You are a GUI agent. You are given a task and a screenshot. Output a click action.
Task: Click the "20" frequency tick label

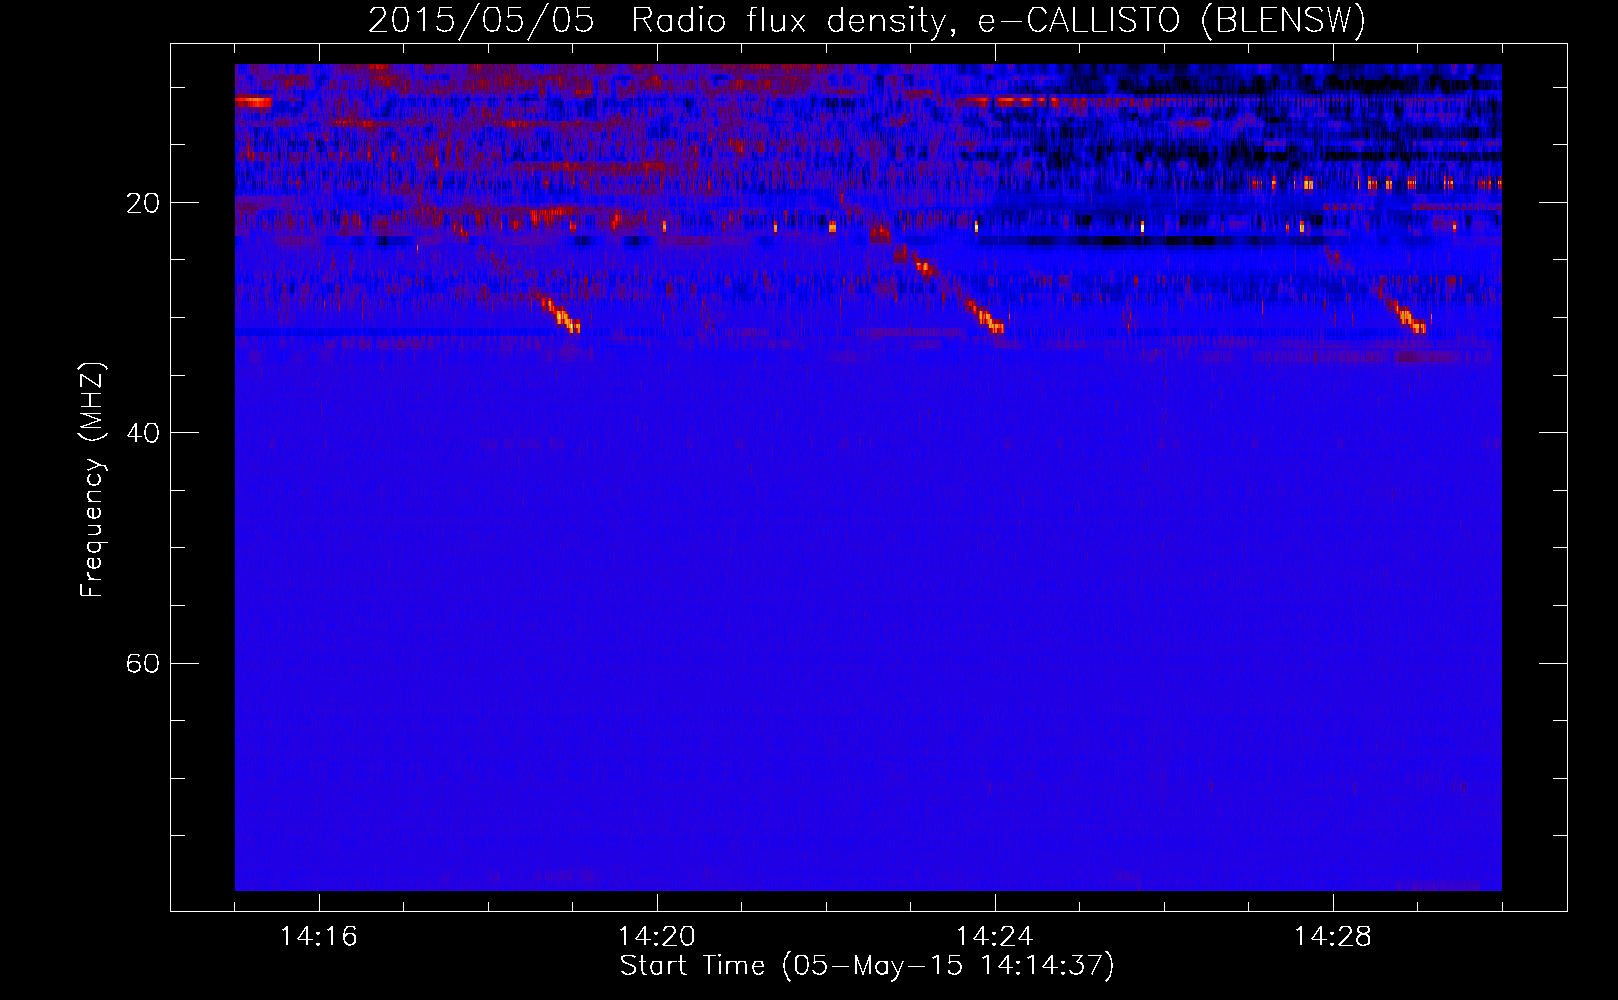(143, 203)
